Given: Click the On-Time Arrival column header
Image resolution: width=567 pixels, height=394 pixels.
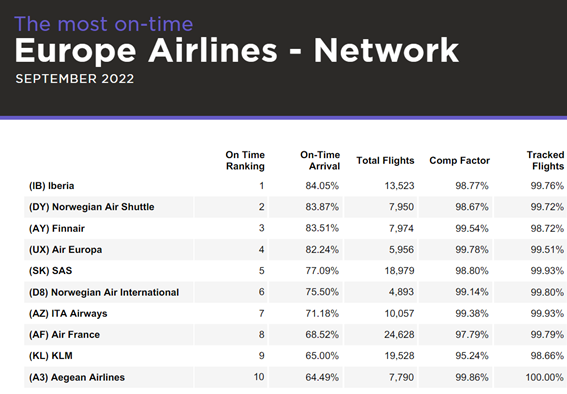Looking at the screenshot, I should tap(320, 160).
